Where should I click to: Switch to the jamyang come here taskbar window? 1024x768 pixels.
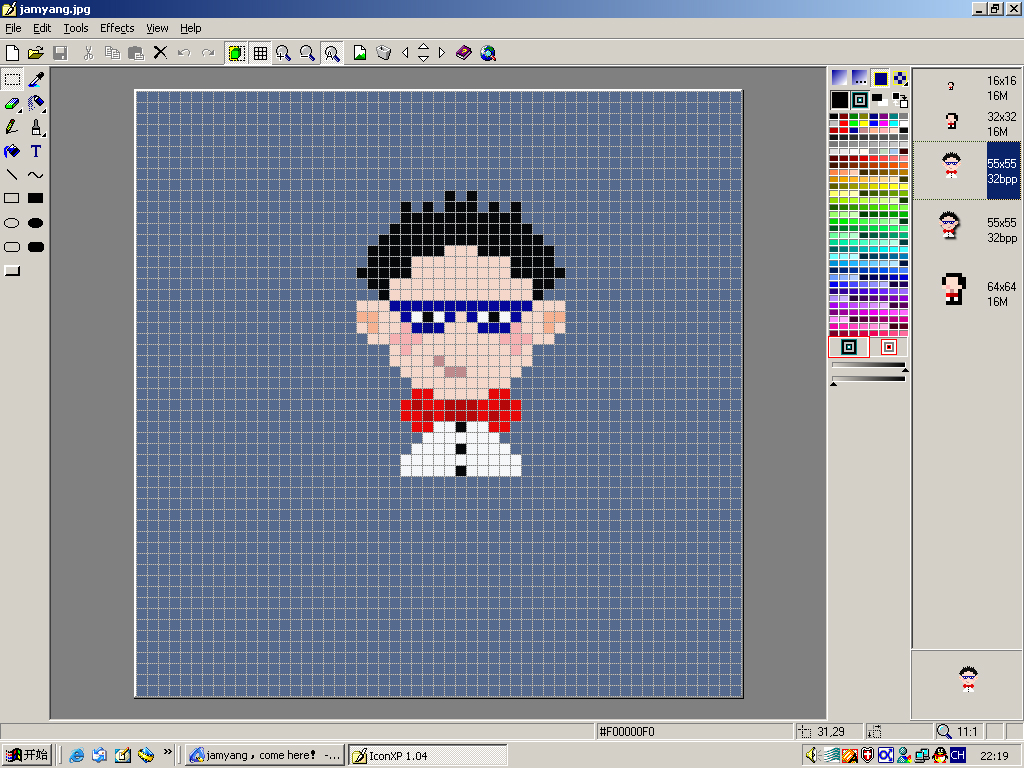[264, 756]
